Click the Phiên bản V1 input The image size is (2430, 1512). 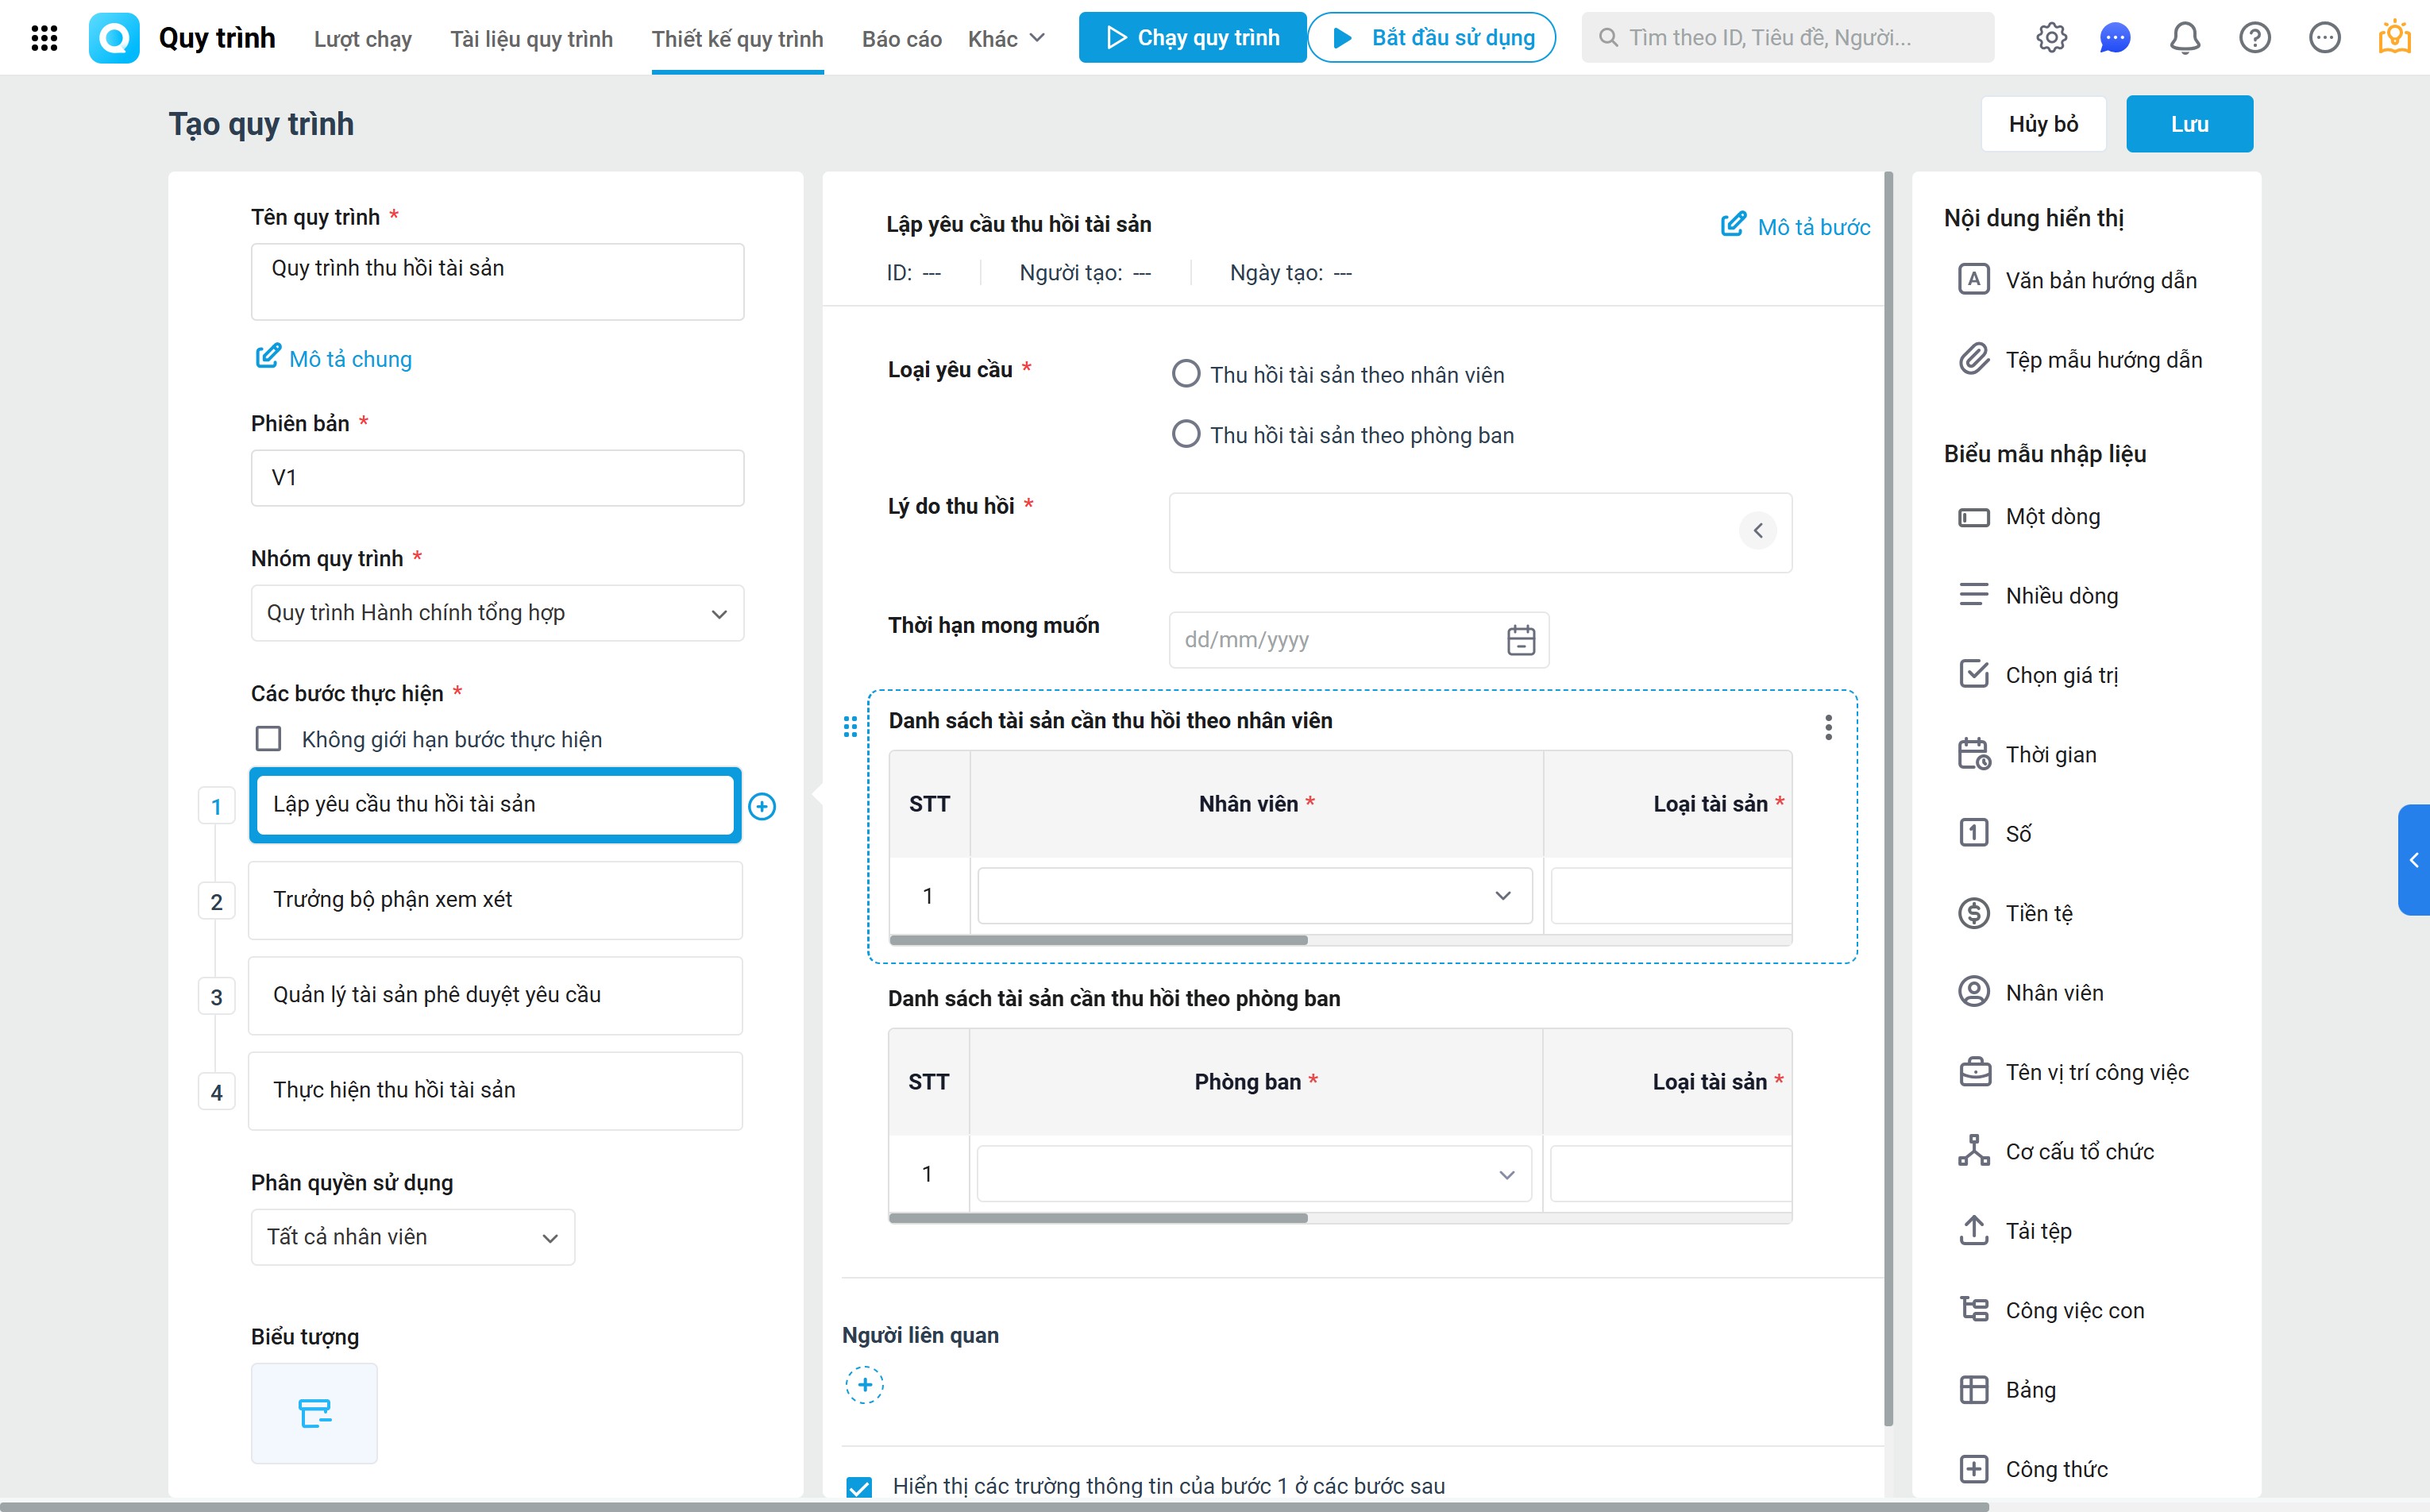click(x=497, y=478)
